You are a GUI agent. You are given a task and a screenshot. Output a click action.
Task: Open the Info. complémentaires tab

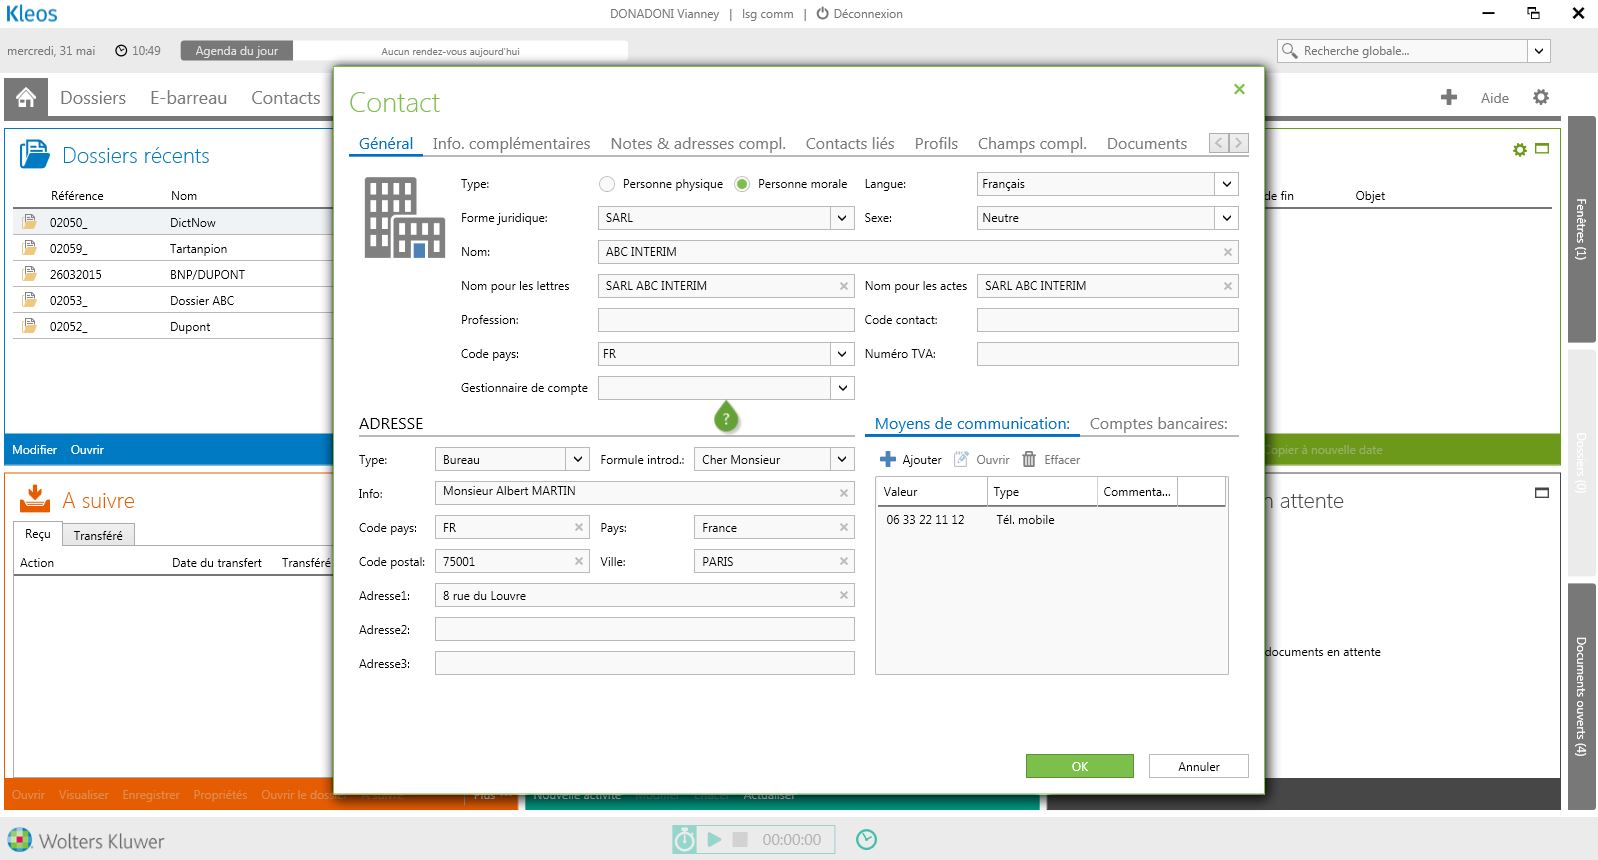click(511, 143)
